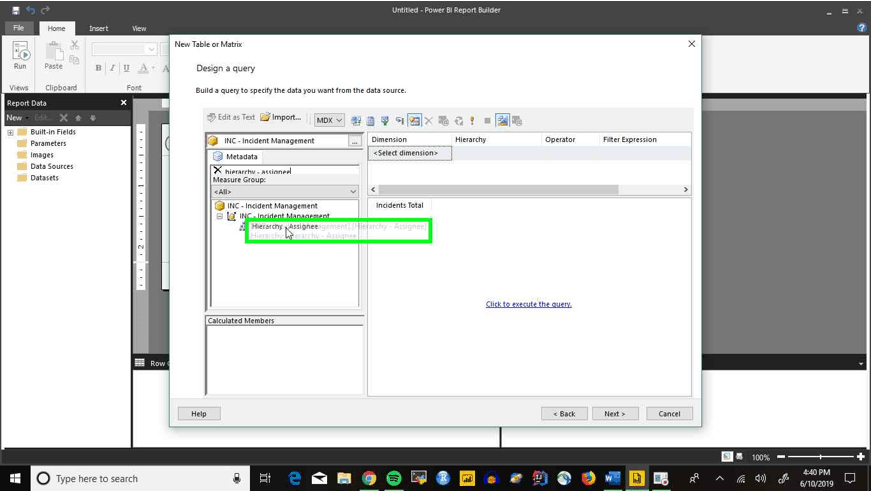
Task: Click the Cancel button
Action: (x=669, y=414)
